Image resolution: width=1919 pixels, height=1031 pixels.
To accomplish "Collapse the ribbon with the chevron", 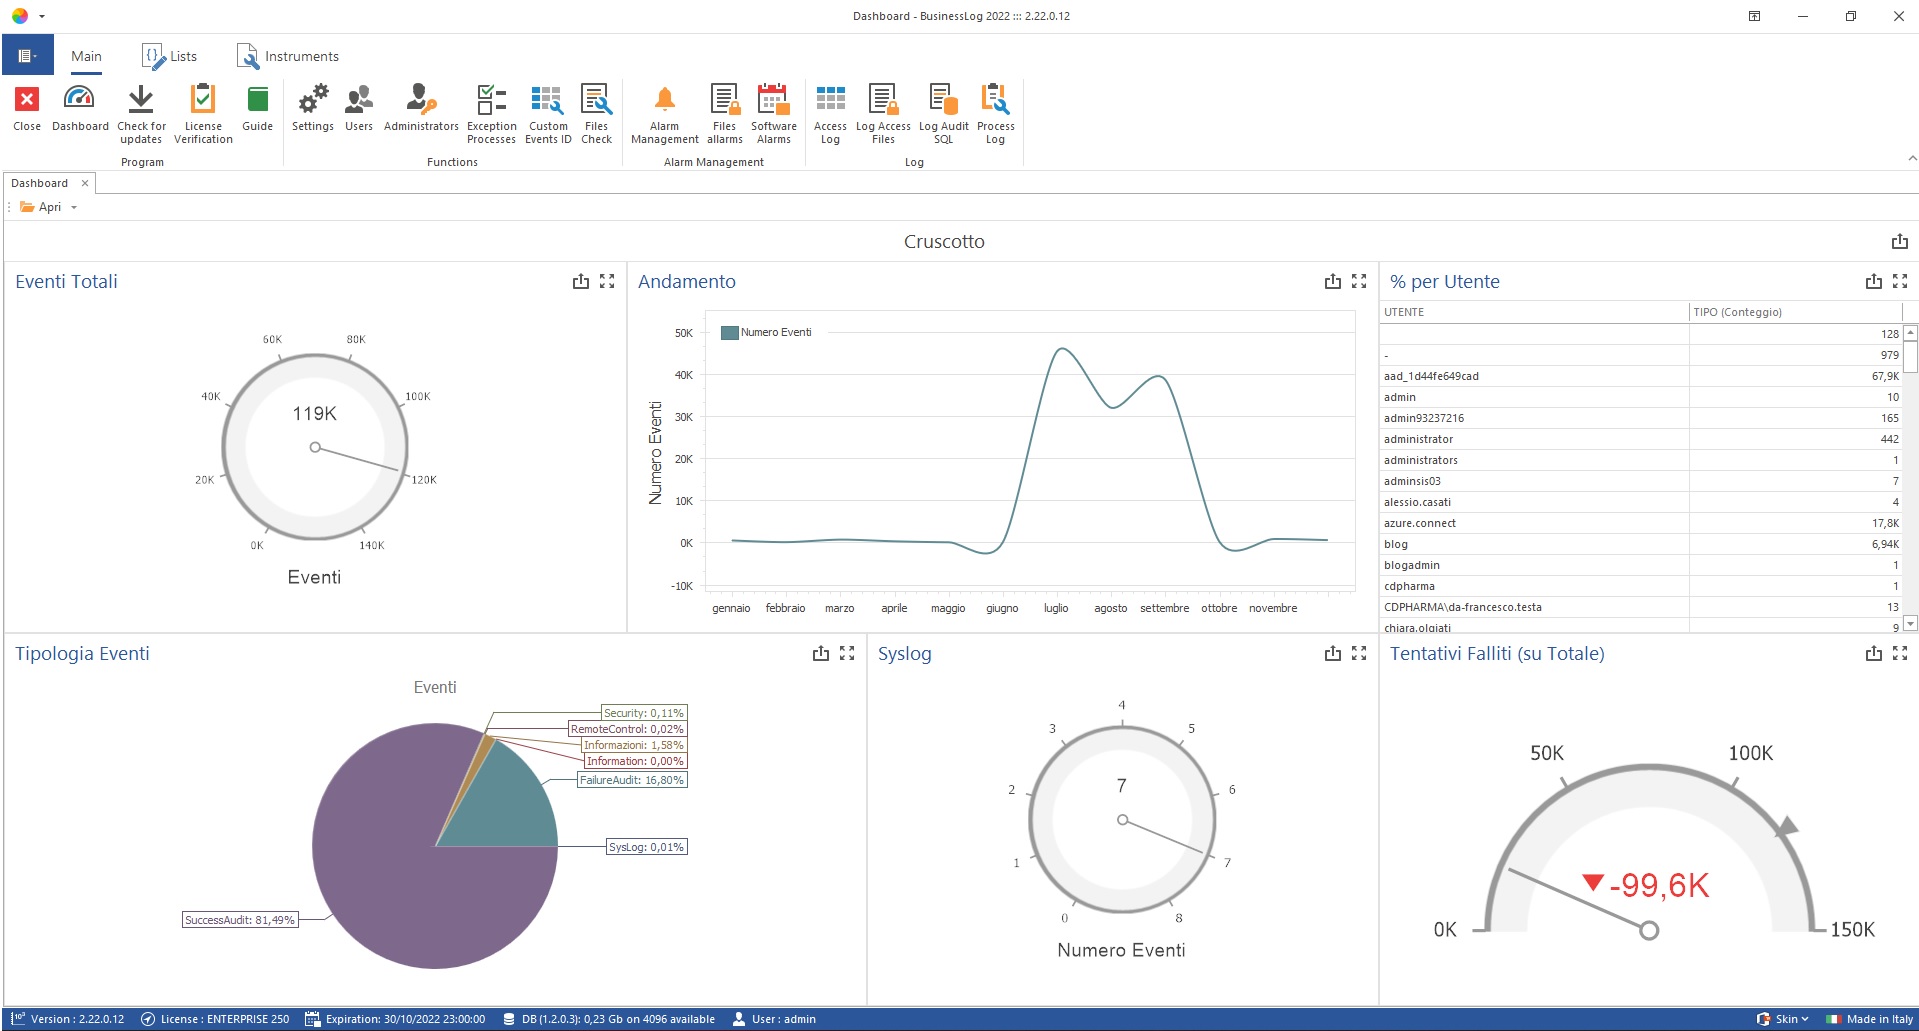I will click(1911, 158).
